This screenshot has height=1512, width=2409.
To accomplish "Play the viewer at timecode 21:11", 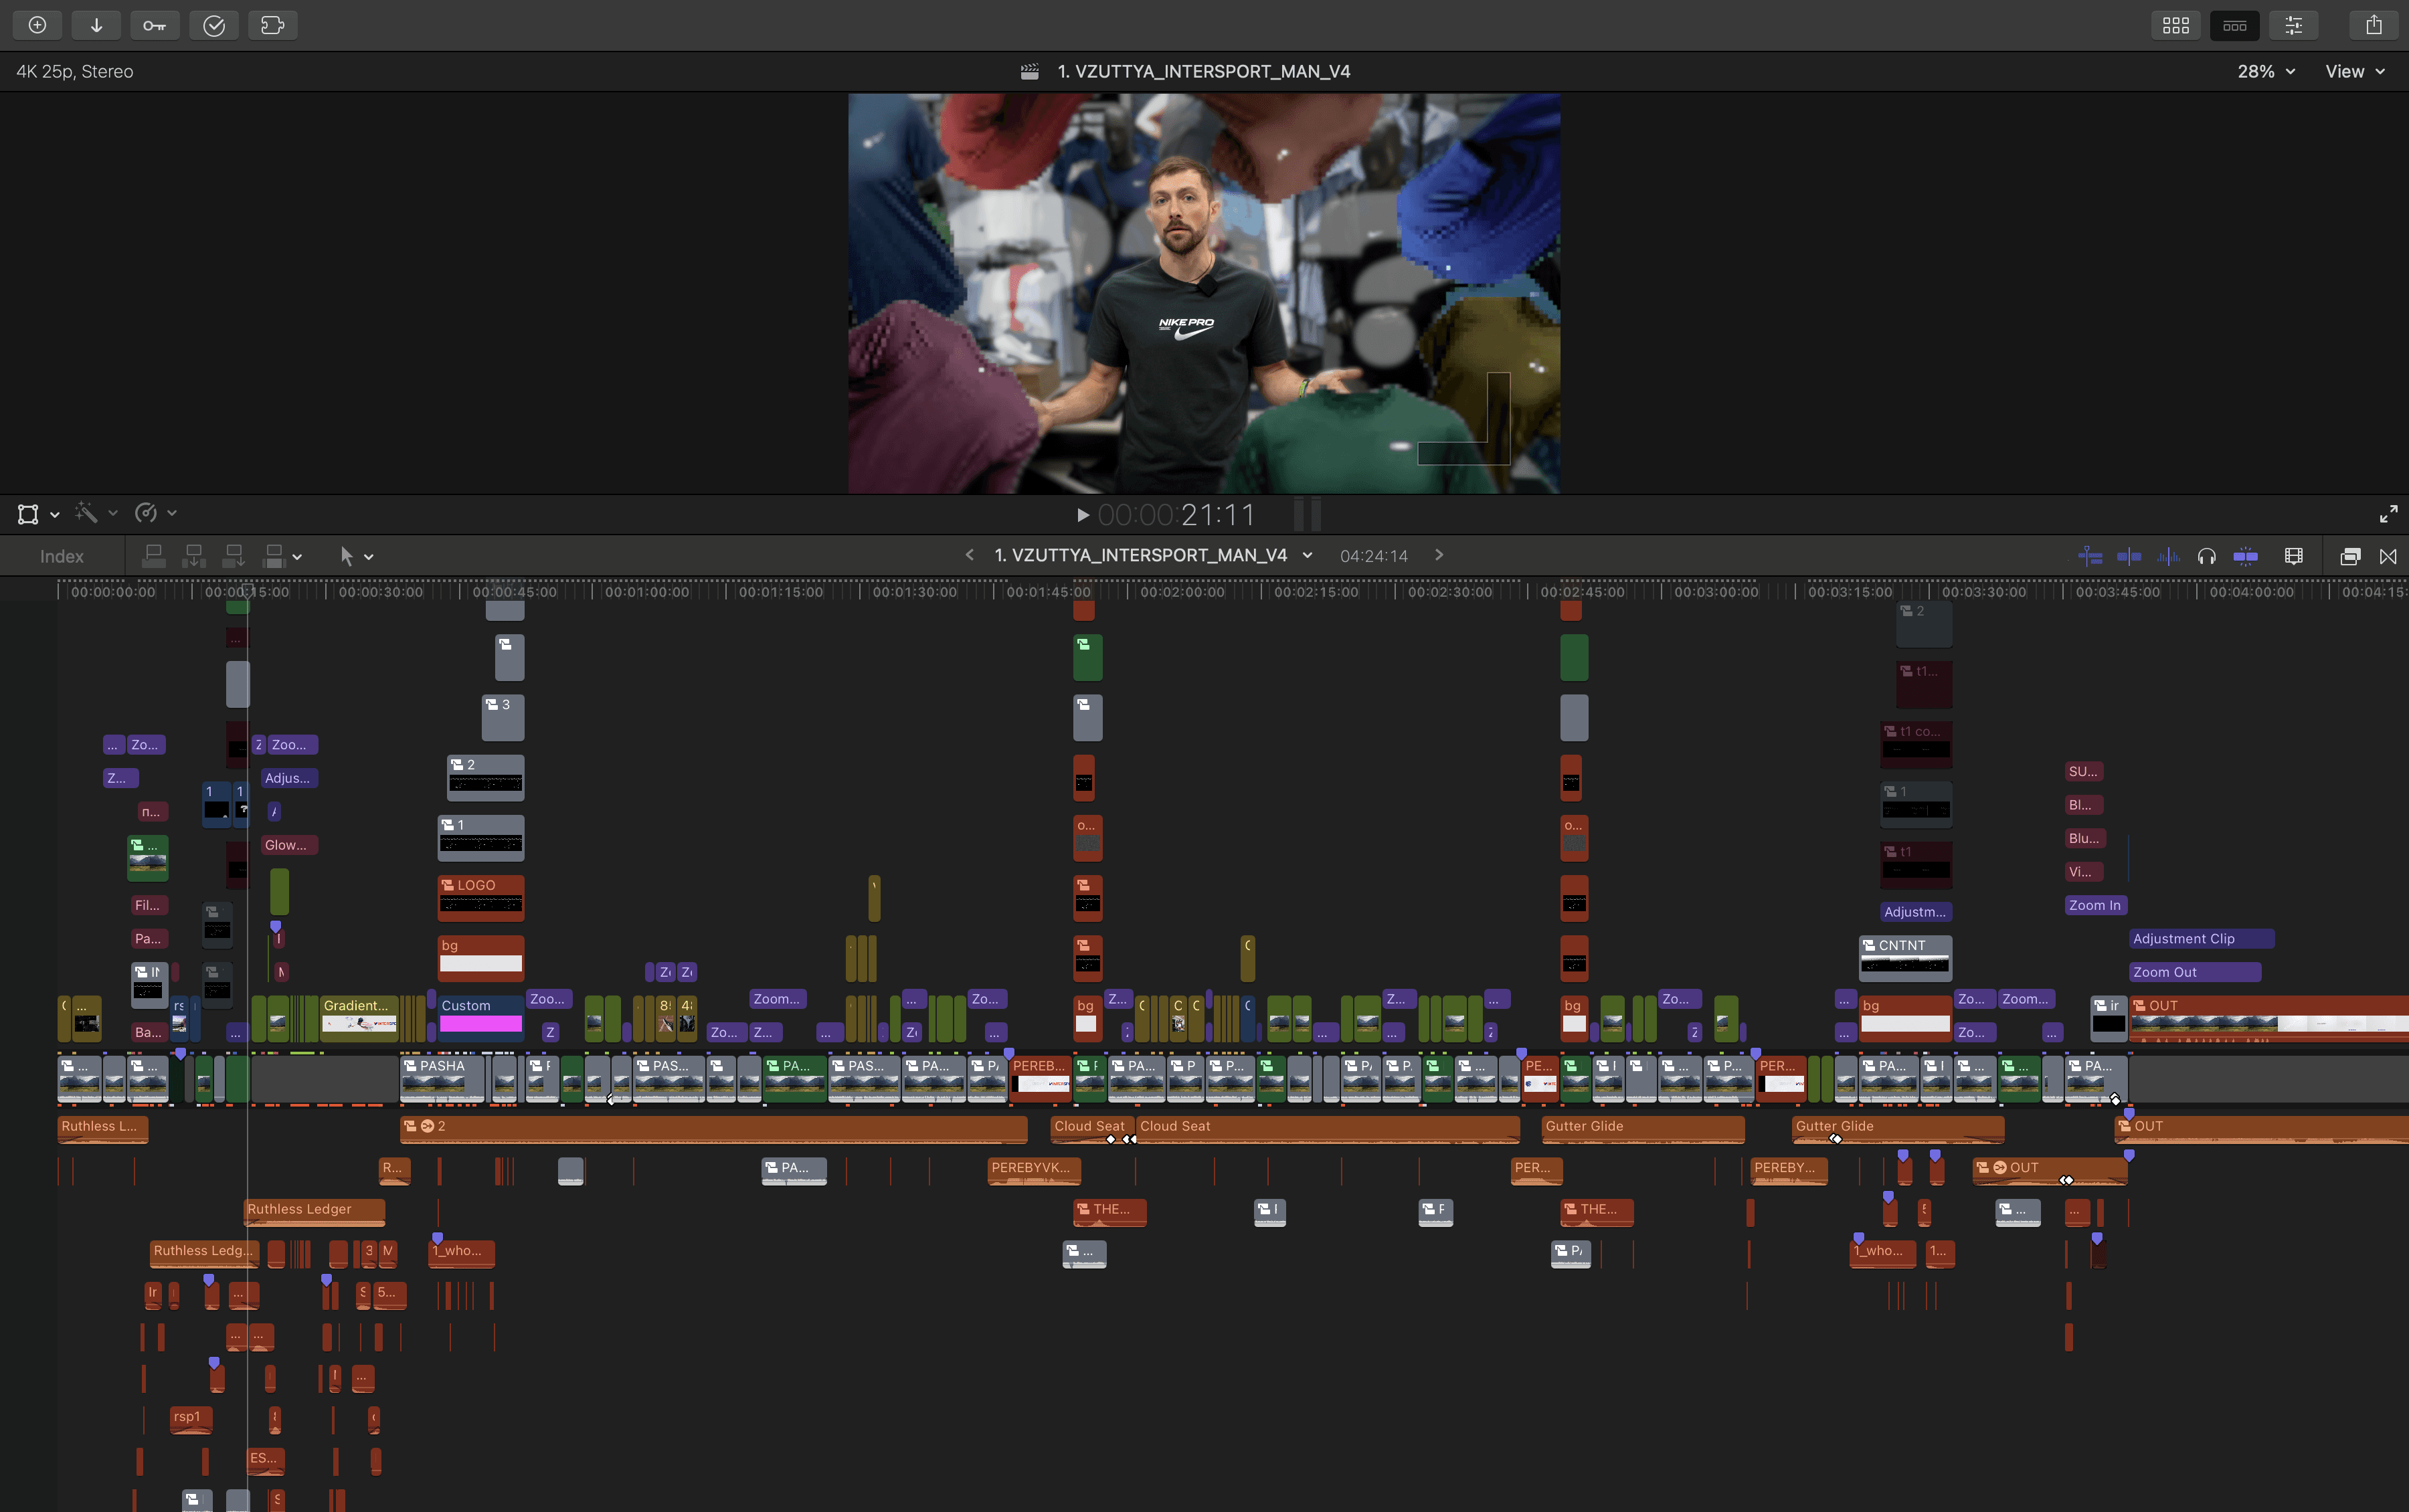I will pos(1082,515).
